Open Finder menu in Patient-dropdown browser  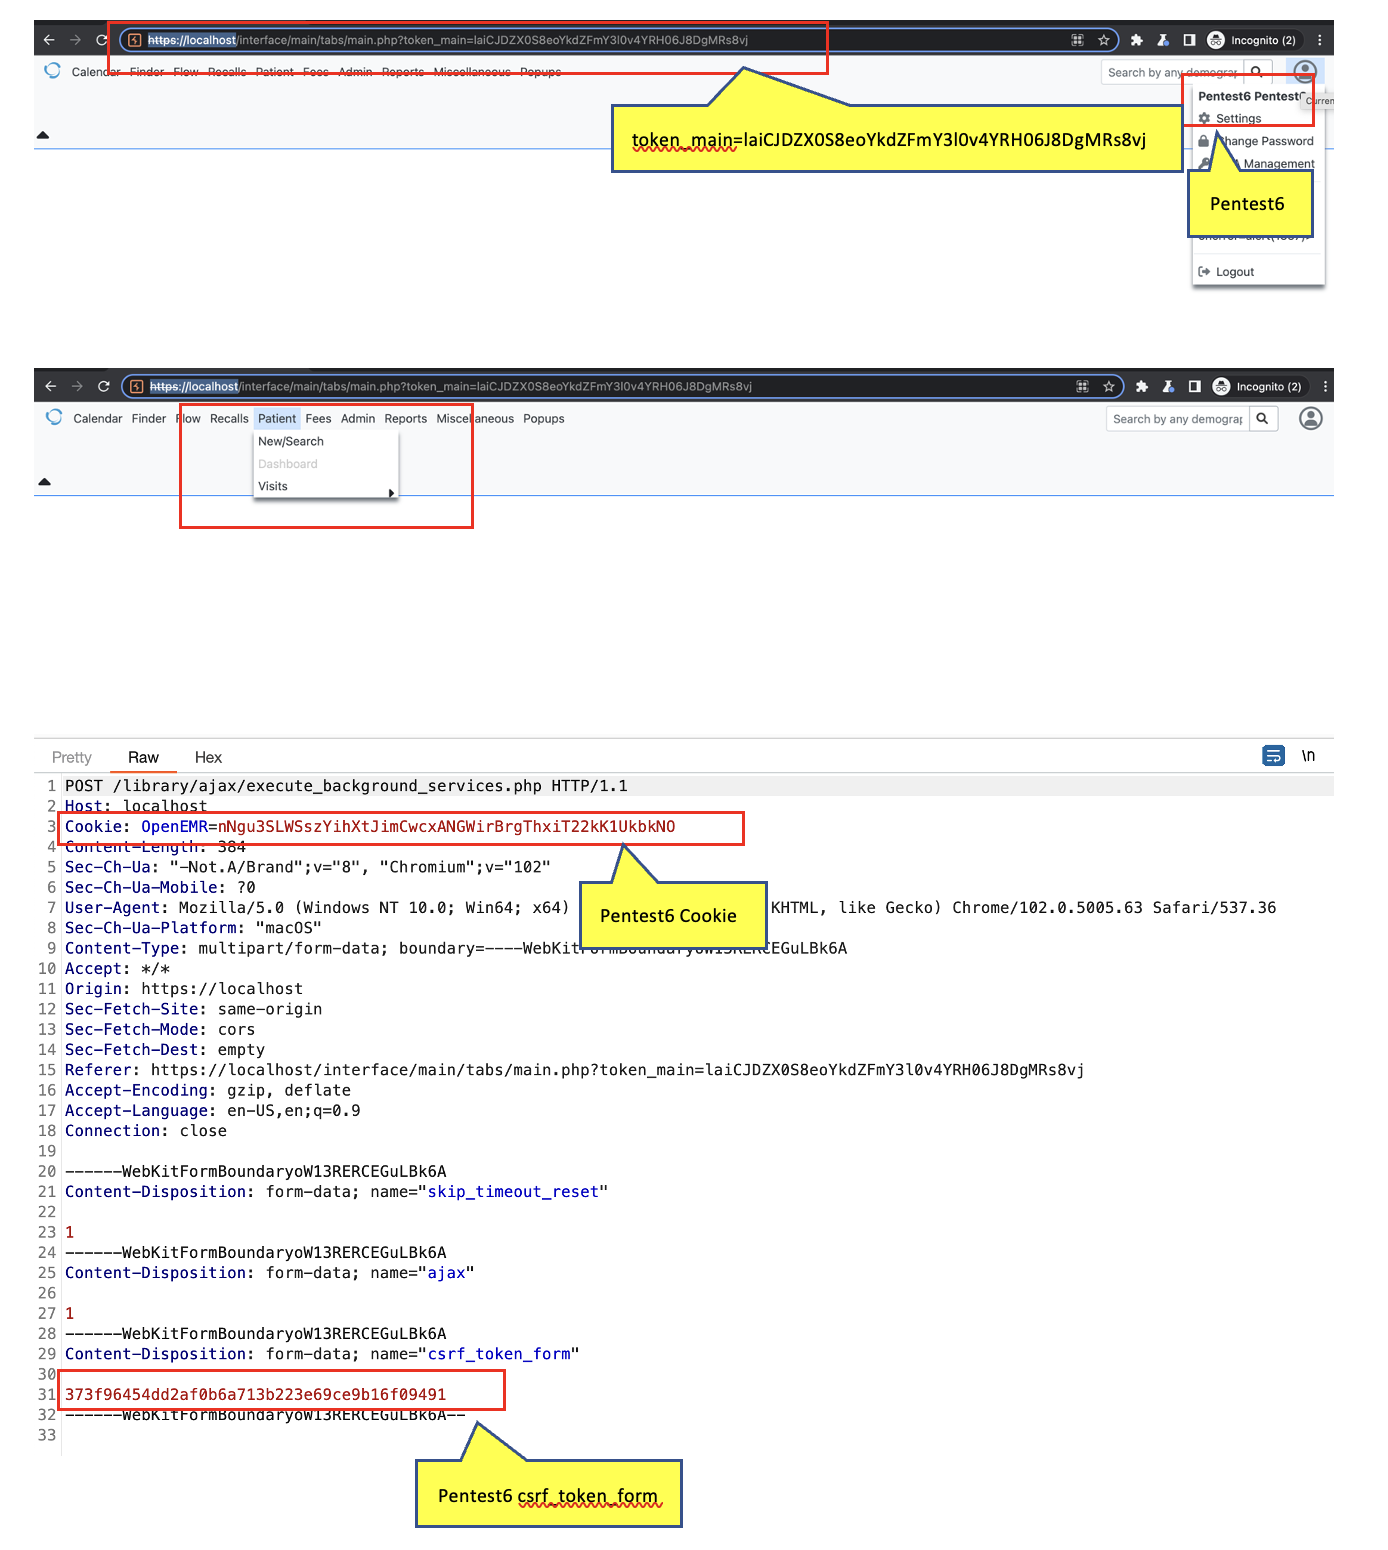coord(149,419)
